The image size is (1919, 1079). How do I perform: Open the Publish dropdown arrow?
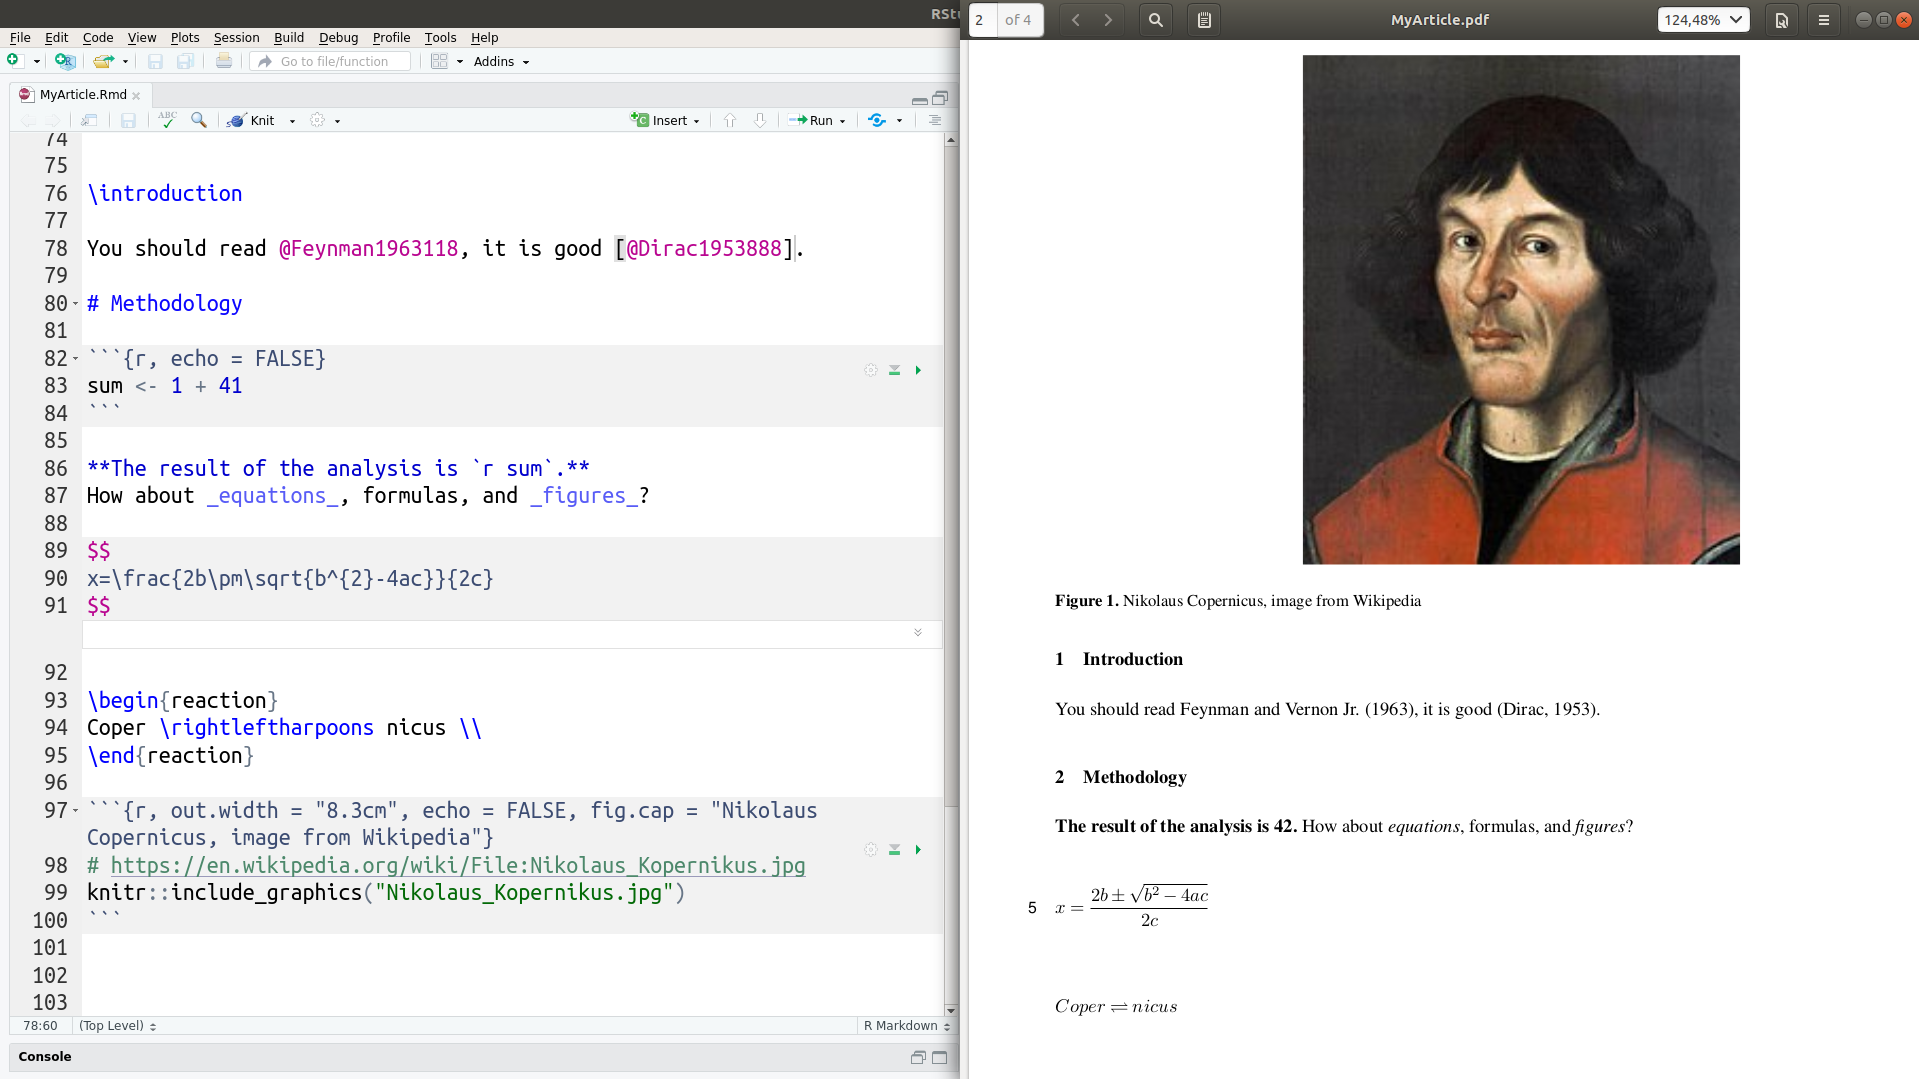click(x=899, y=121)
